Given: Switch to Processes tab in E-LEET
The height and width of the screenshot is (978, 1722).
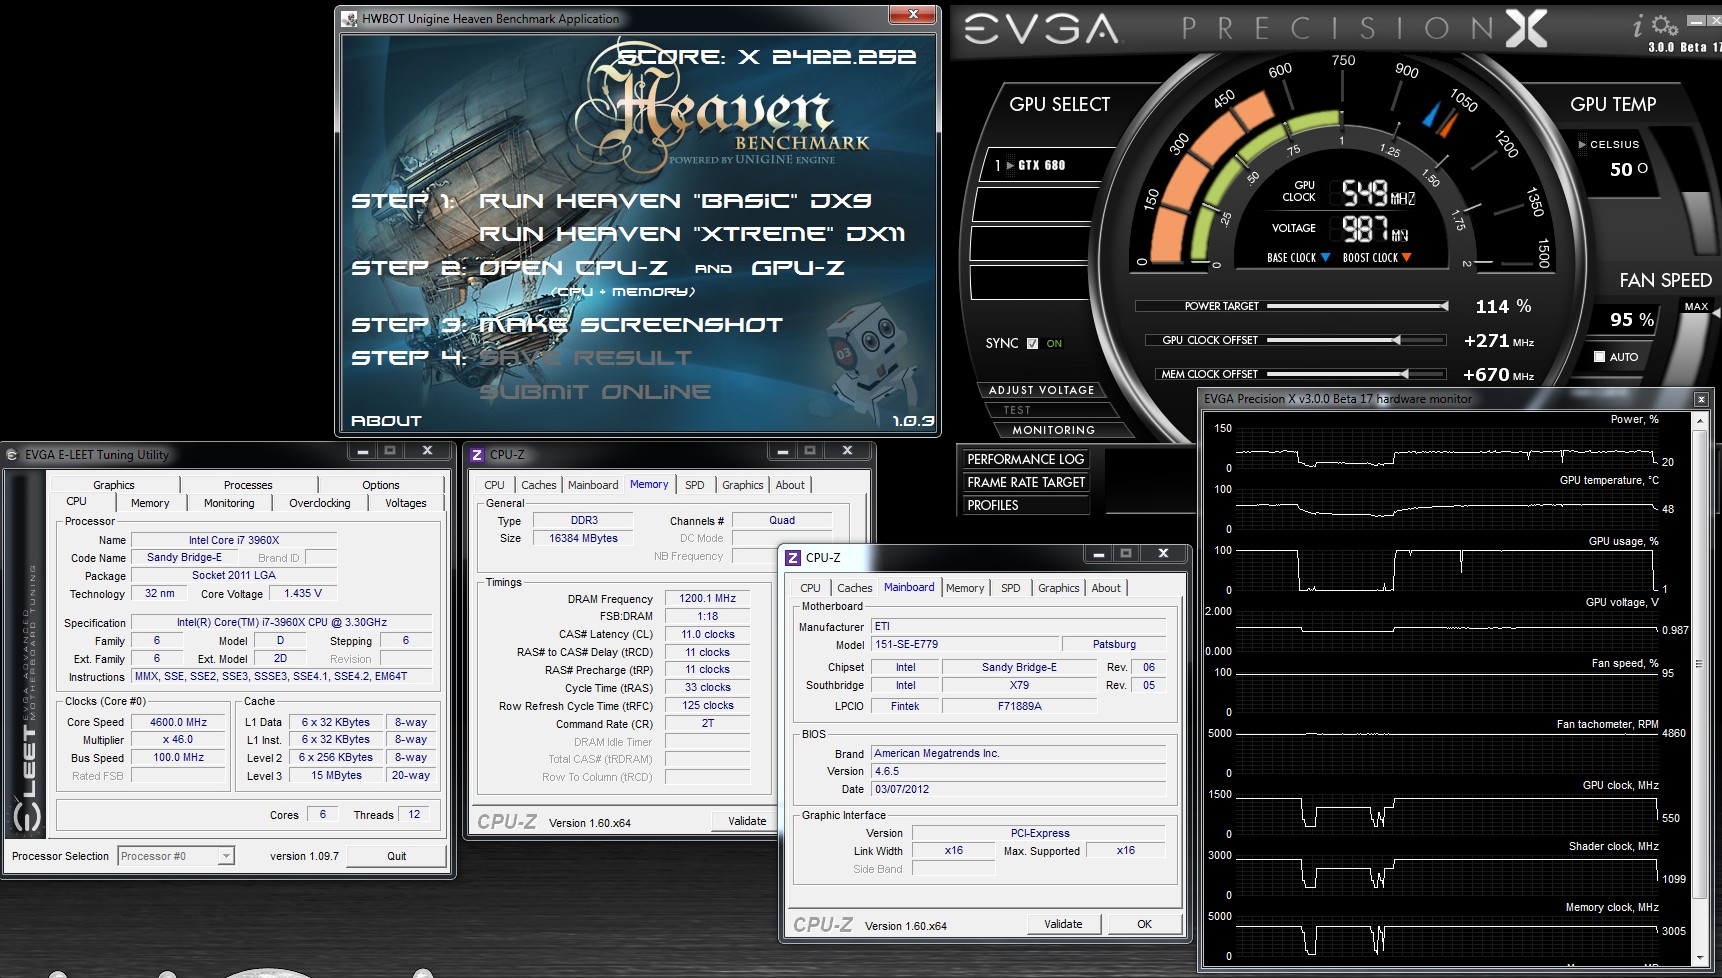Looking at the screenshot, I should (248, 485).
